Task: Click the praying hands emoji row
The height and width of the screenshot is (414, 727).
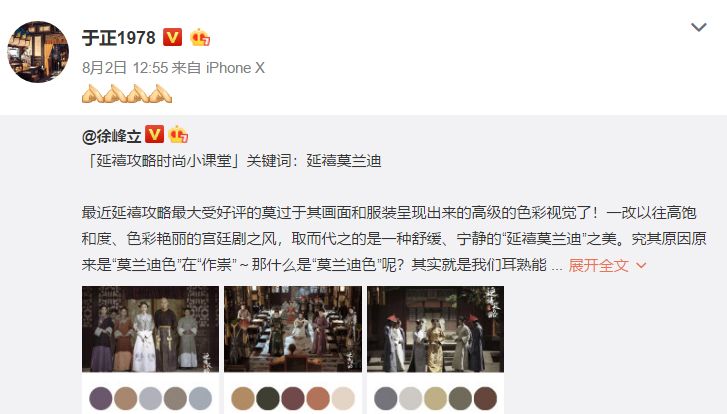Action: [x=127, y=94]
